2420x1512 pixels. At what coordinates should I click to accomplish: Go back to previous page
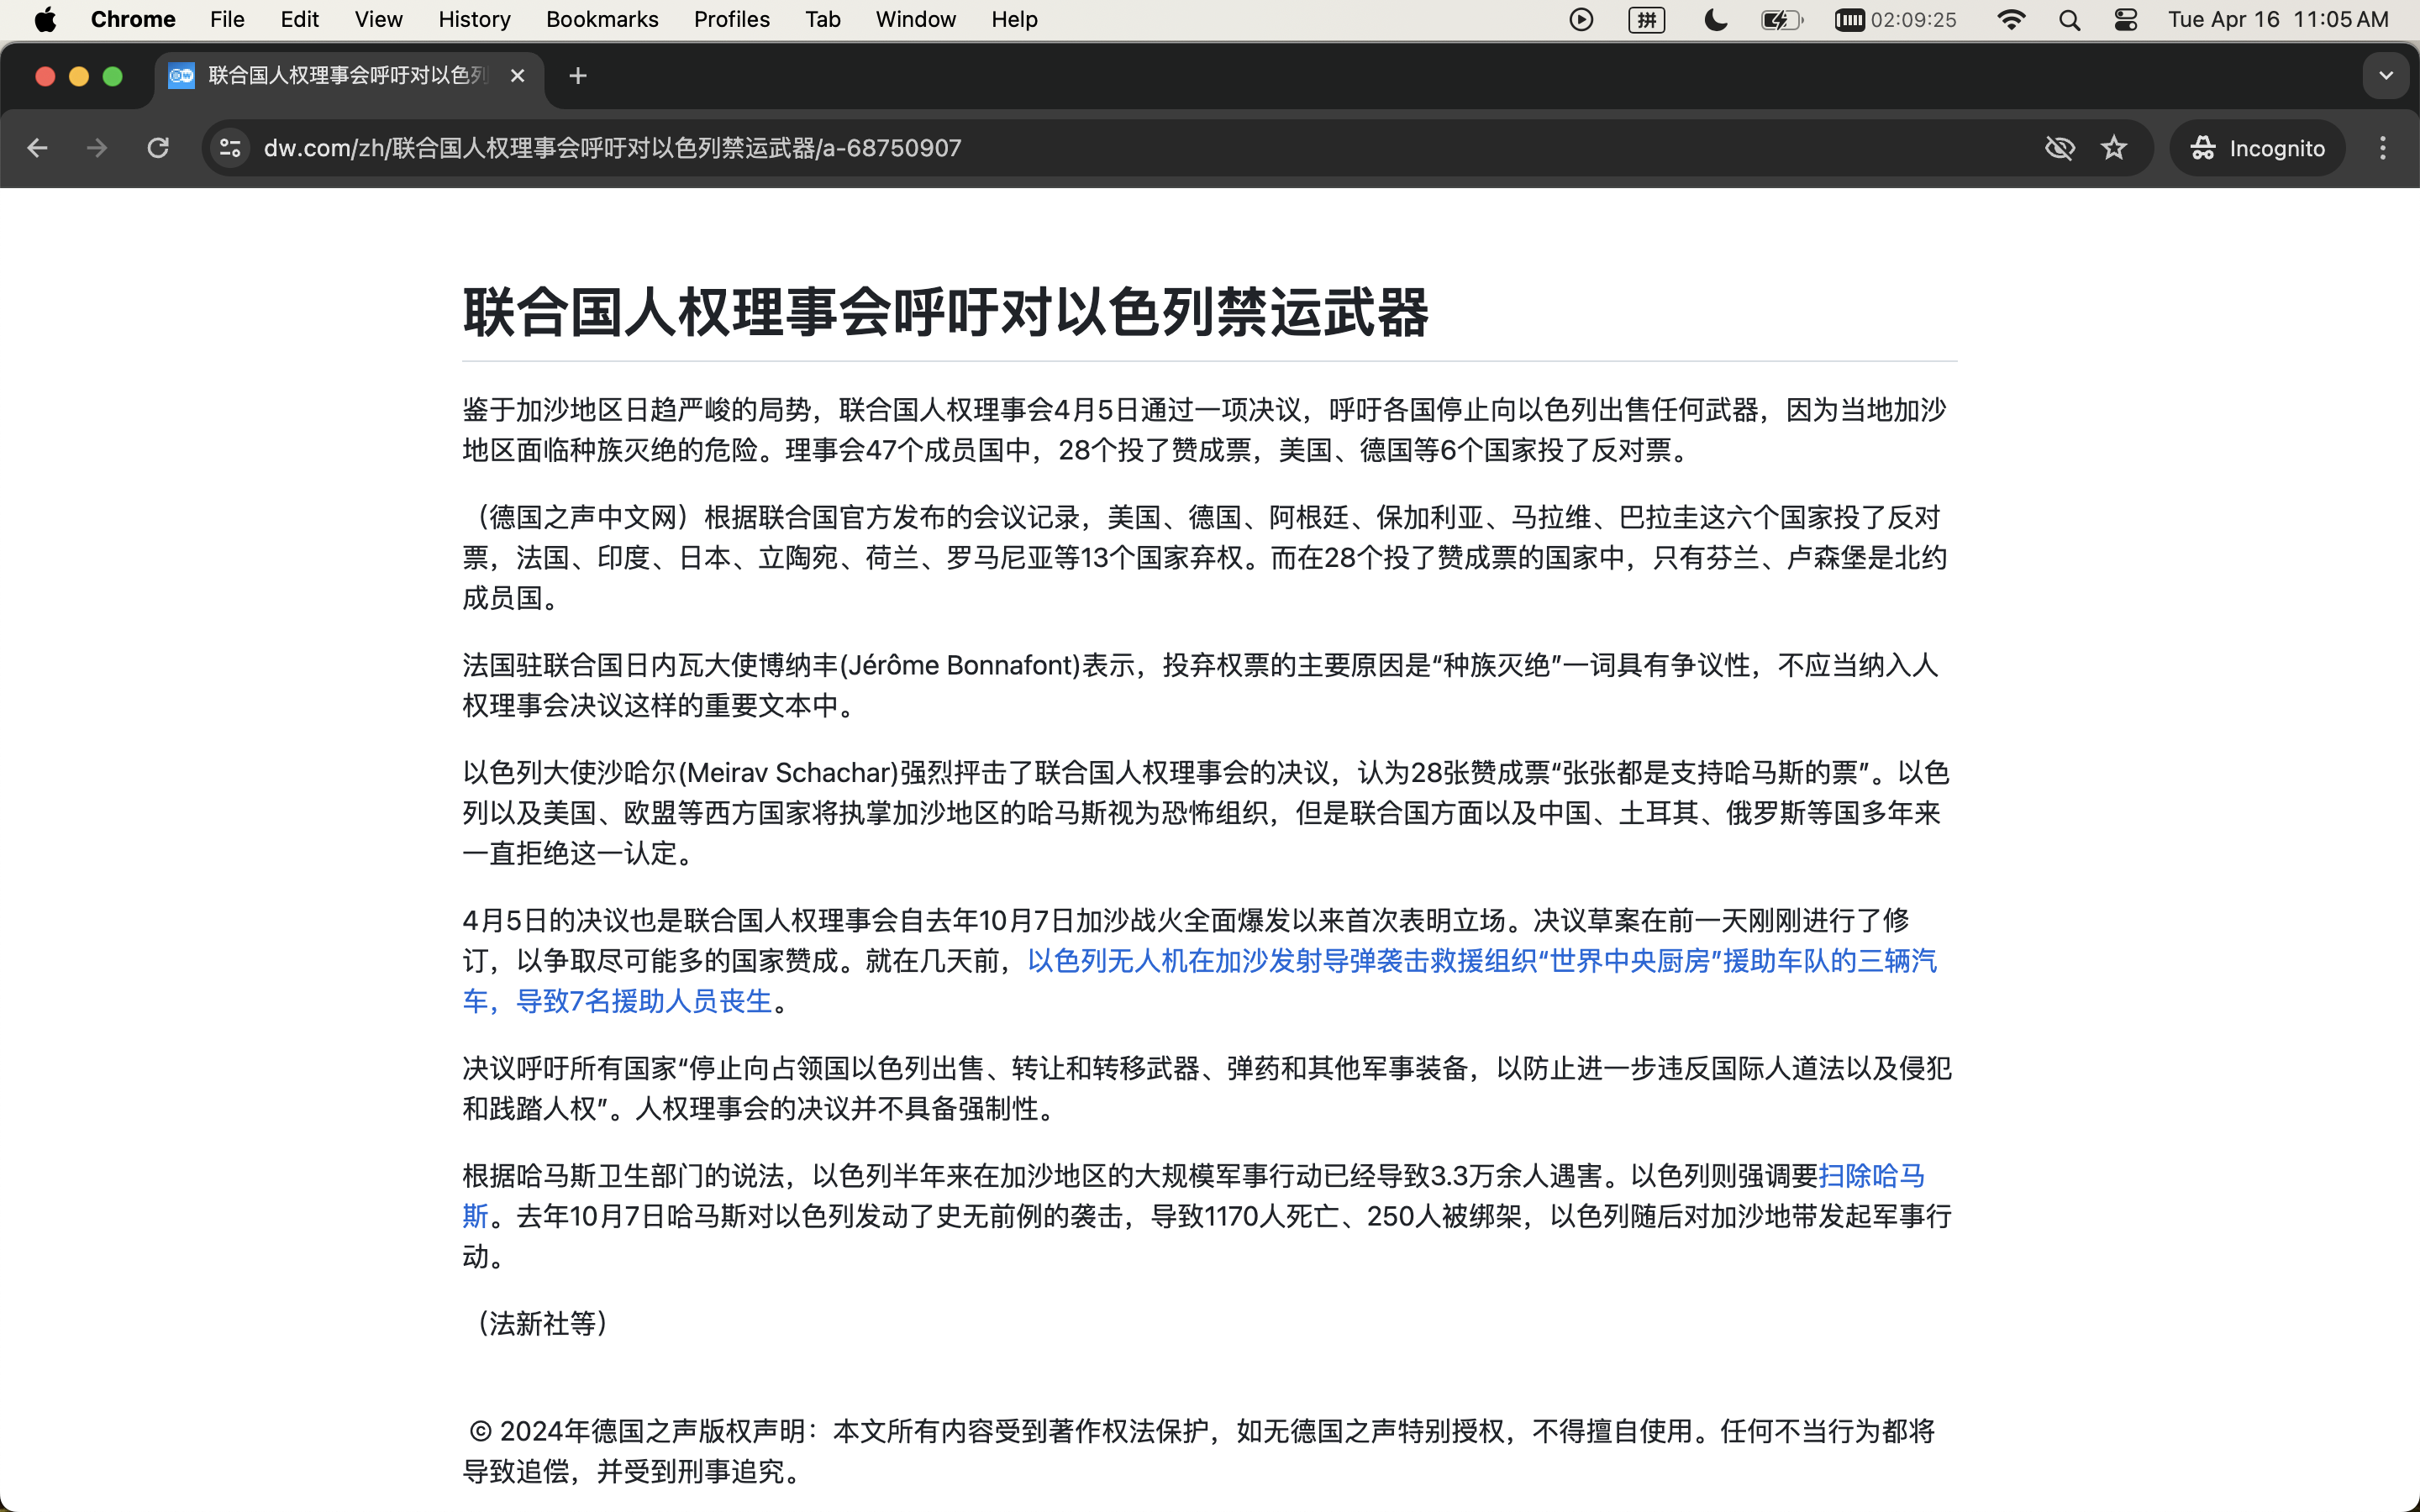tap(37, 148)
